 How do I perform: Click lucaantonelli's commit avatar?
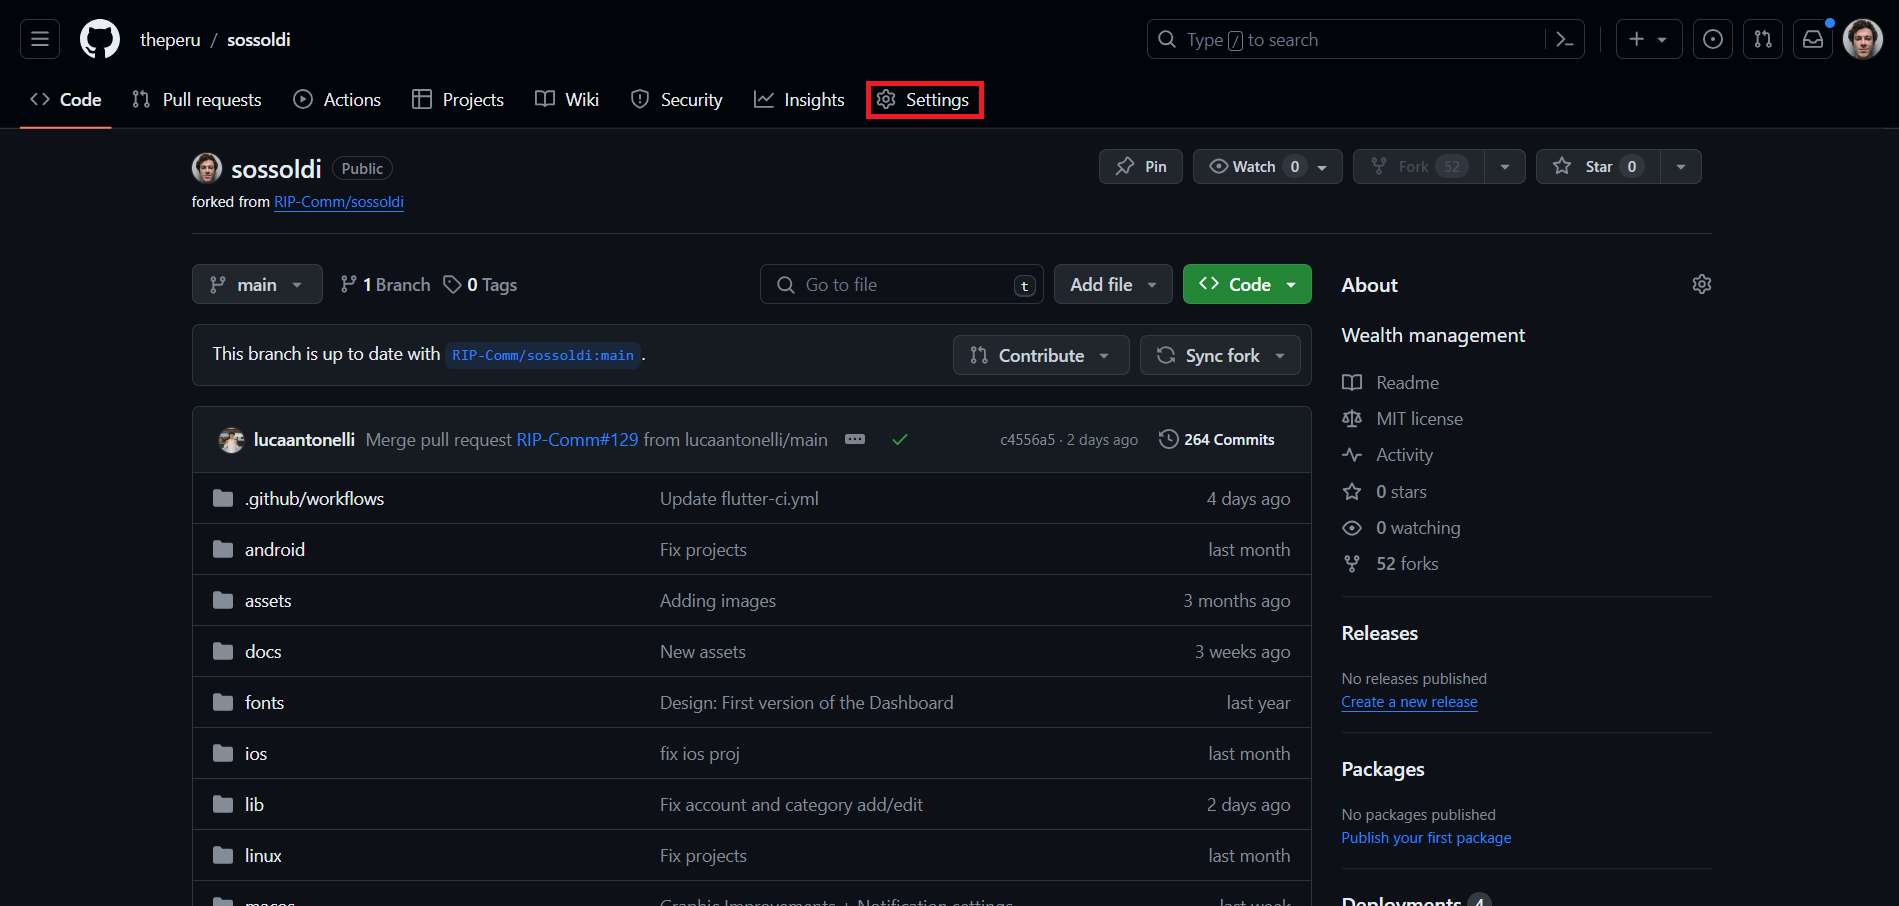coord(231,440)
